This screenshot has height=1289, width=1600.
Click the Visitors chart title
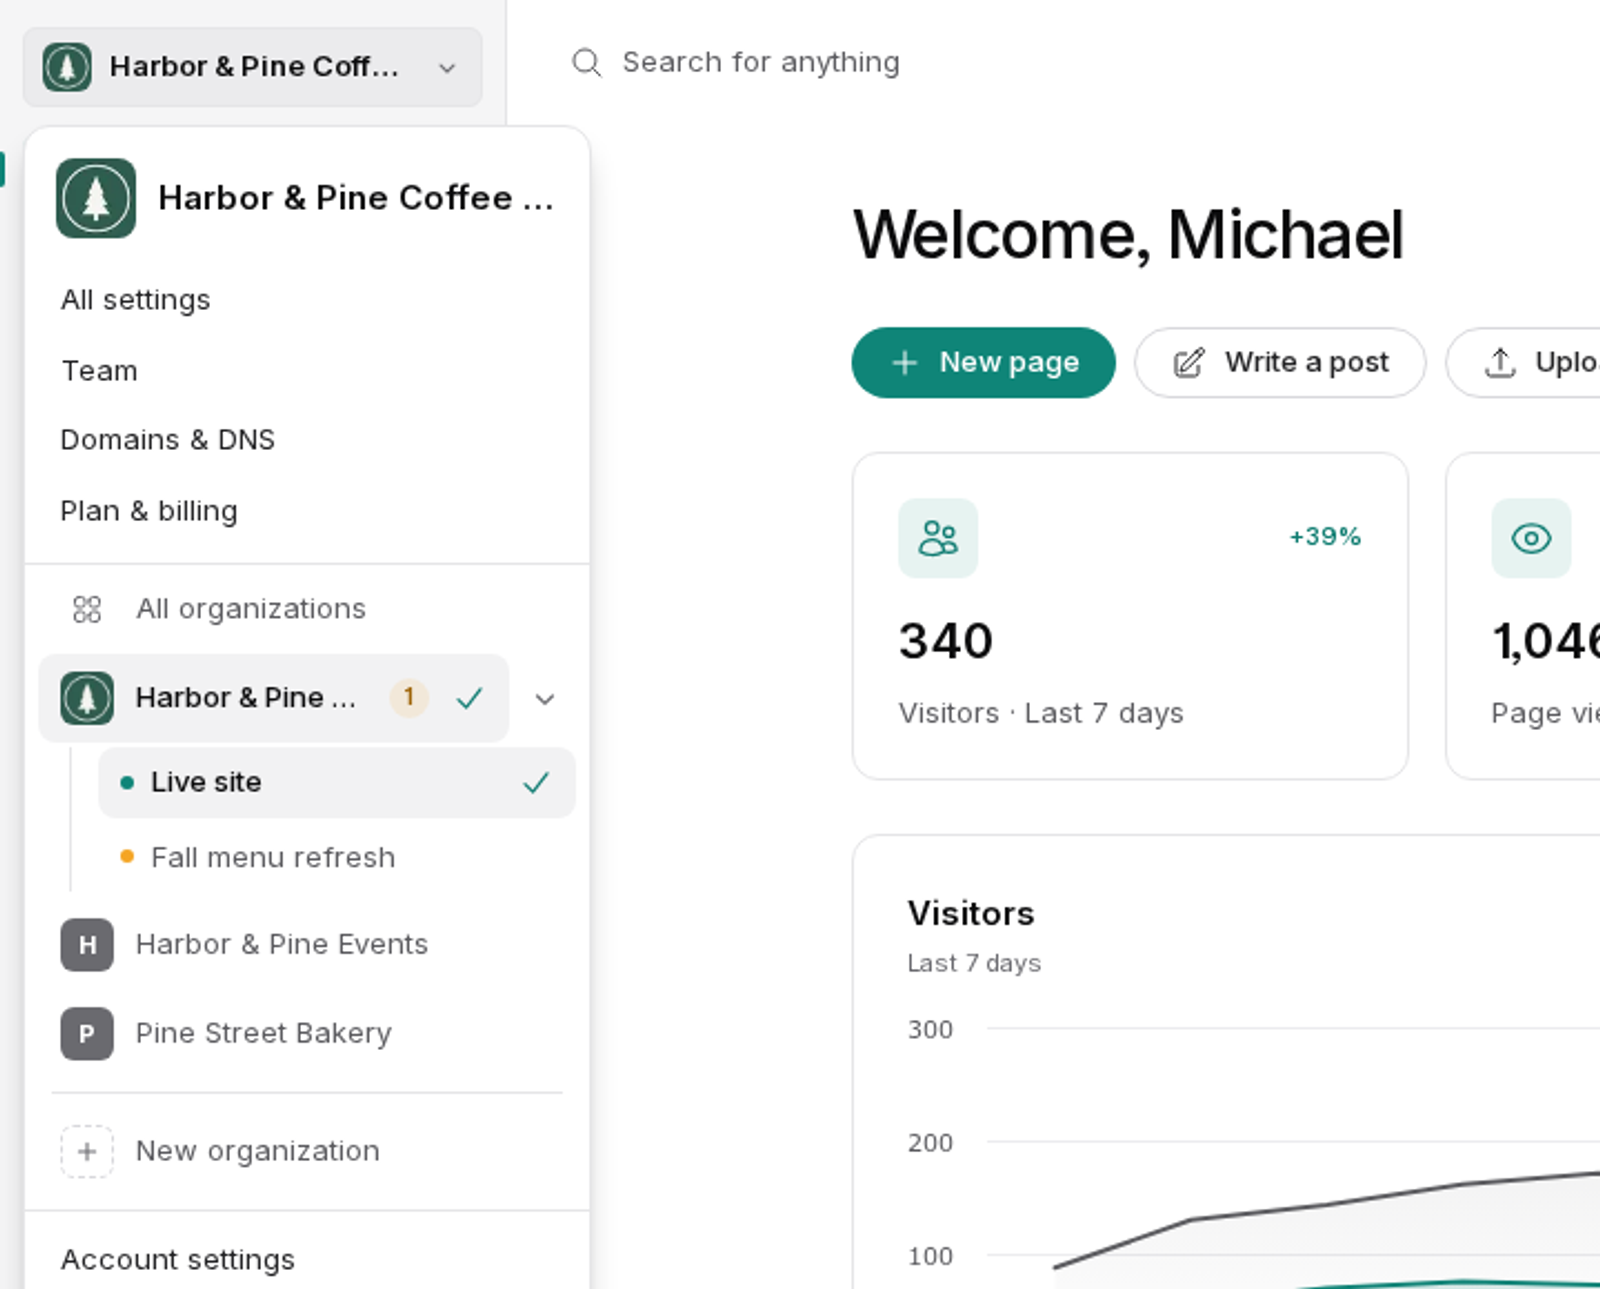(x=971, y=914)
